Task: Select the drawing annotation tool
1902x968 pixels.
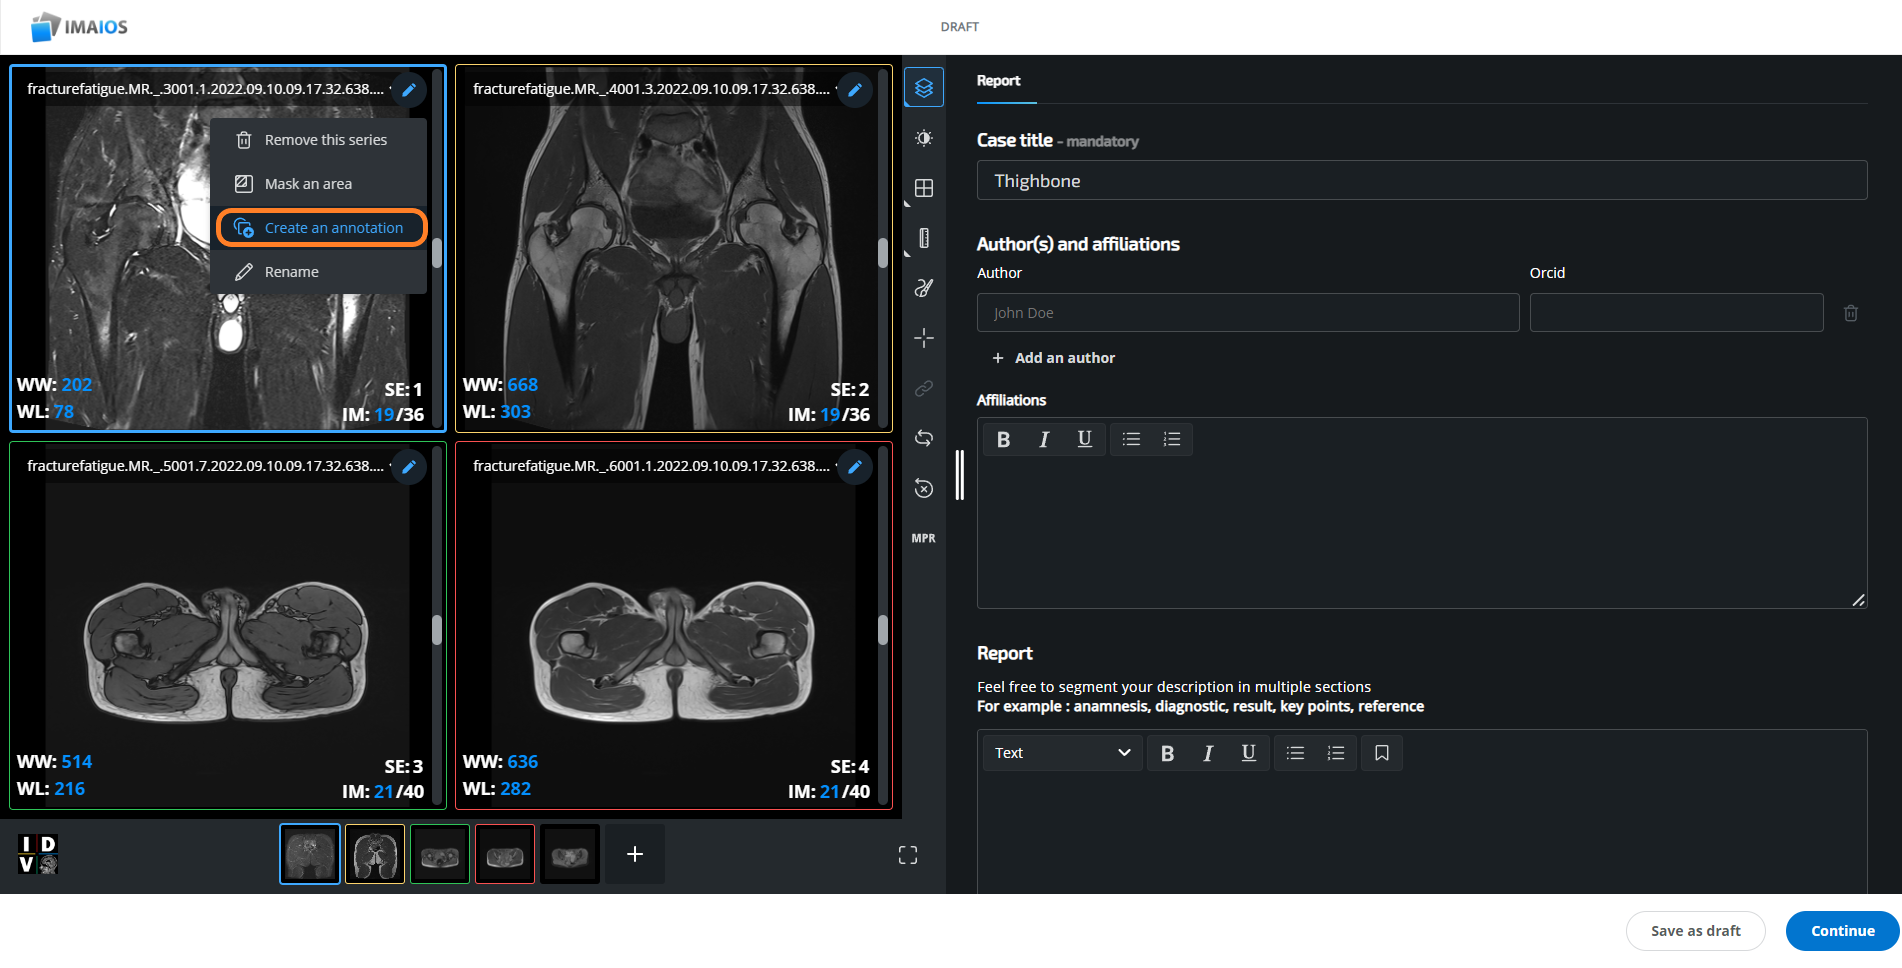Action: click(x=924, y=288)
